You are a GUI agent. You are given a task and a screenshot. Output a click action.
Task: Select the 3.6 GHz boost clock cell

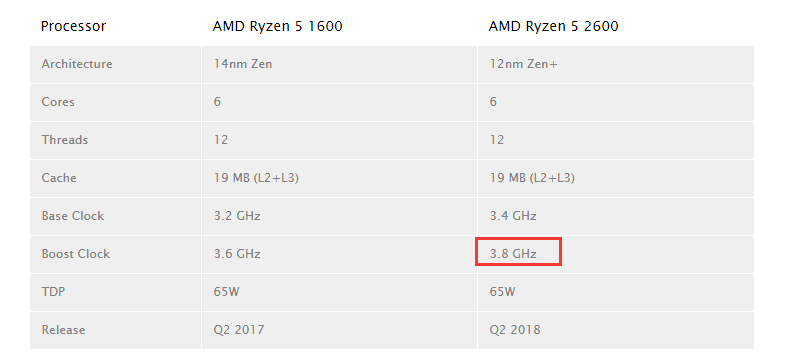click(x=237, y=254)
